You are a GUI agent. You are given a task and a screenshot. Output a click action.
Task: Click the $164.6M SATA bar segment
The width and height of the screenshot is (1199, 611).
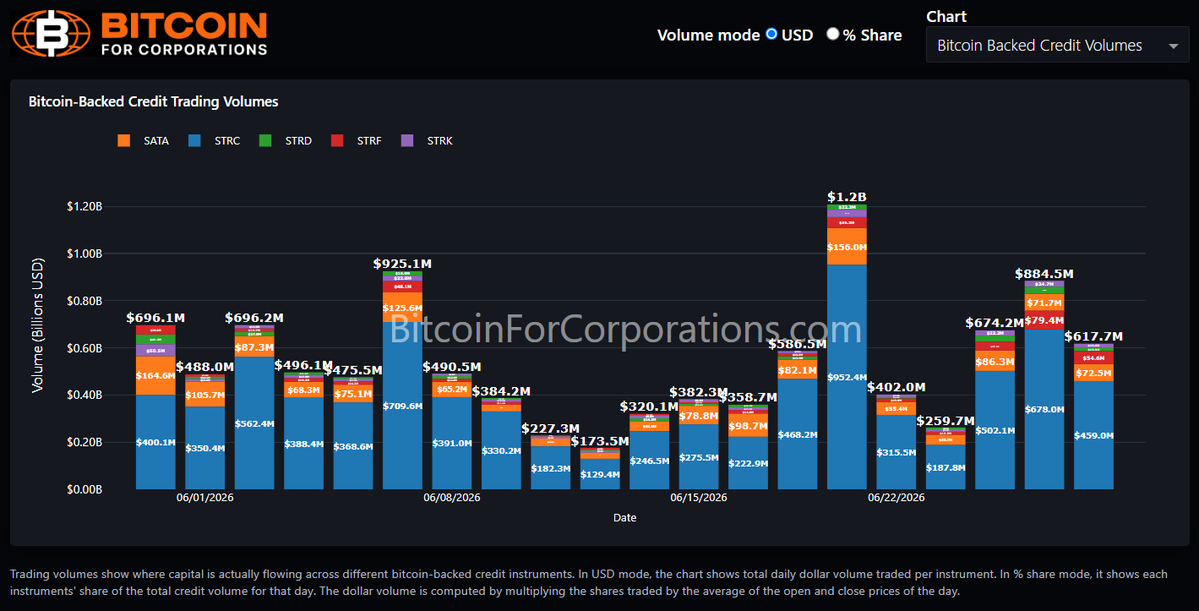point(155,375)
